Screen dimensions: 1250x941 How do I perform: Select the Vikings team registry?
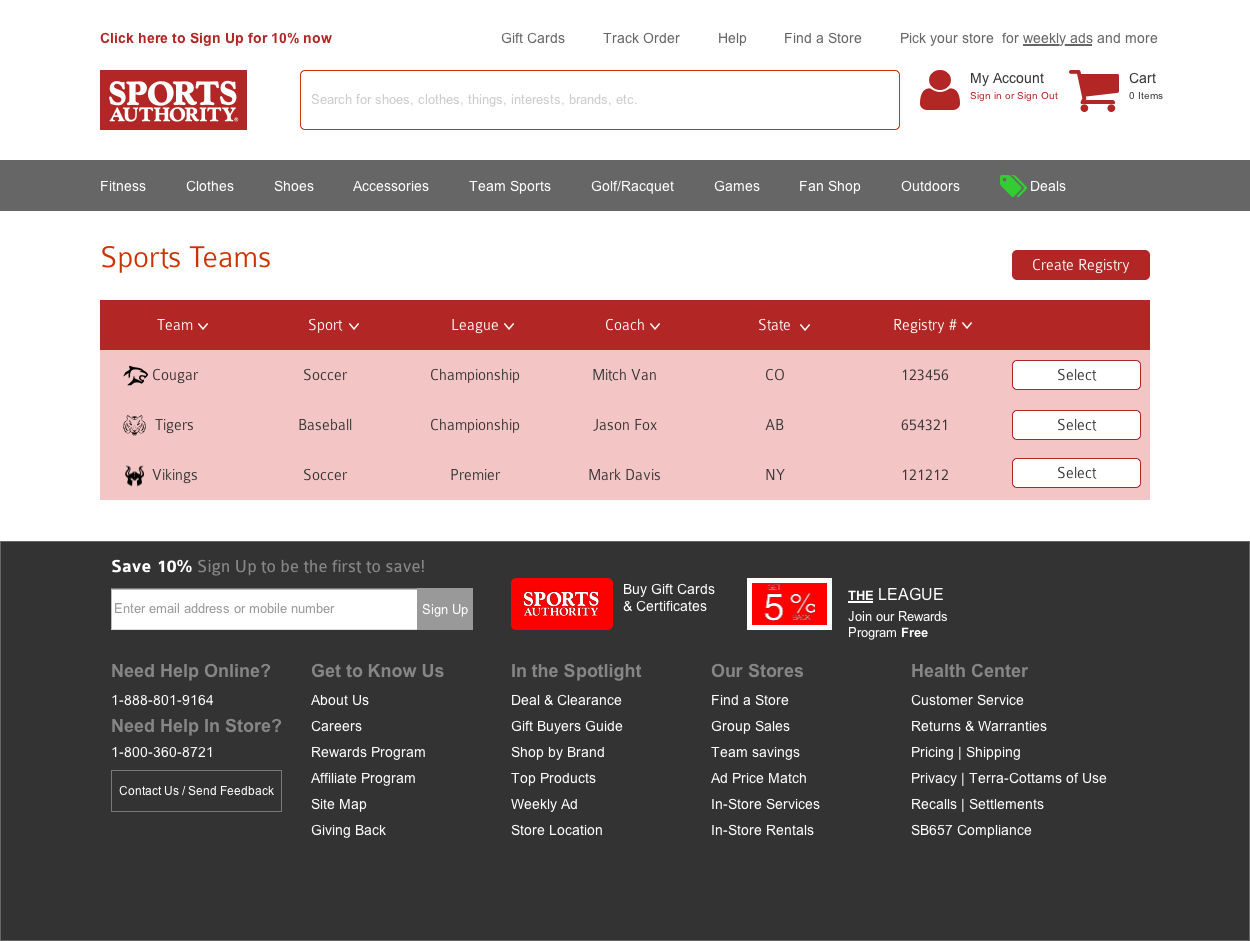coord(1076,473)
